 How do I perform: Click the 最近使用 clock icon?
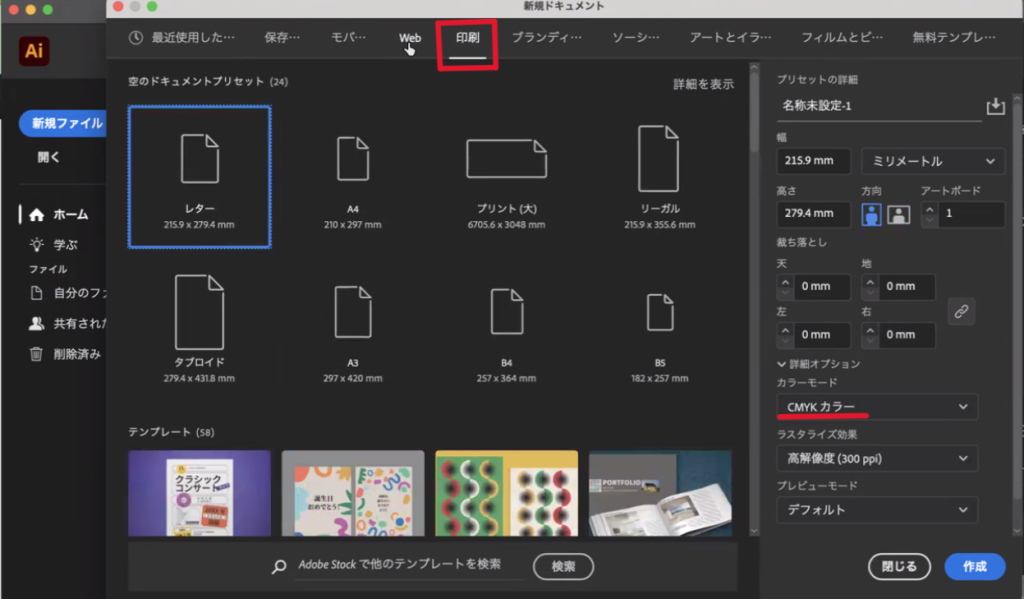pos(136,38)
